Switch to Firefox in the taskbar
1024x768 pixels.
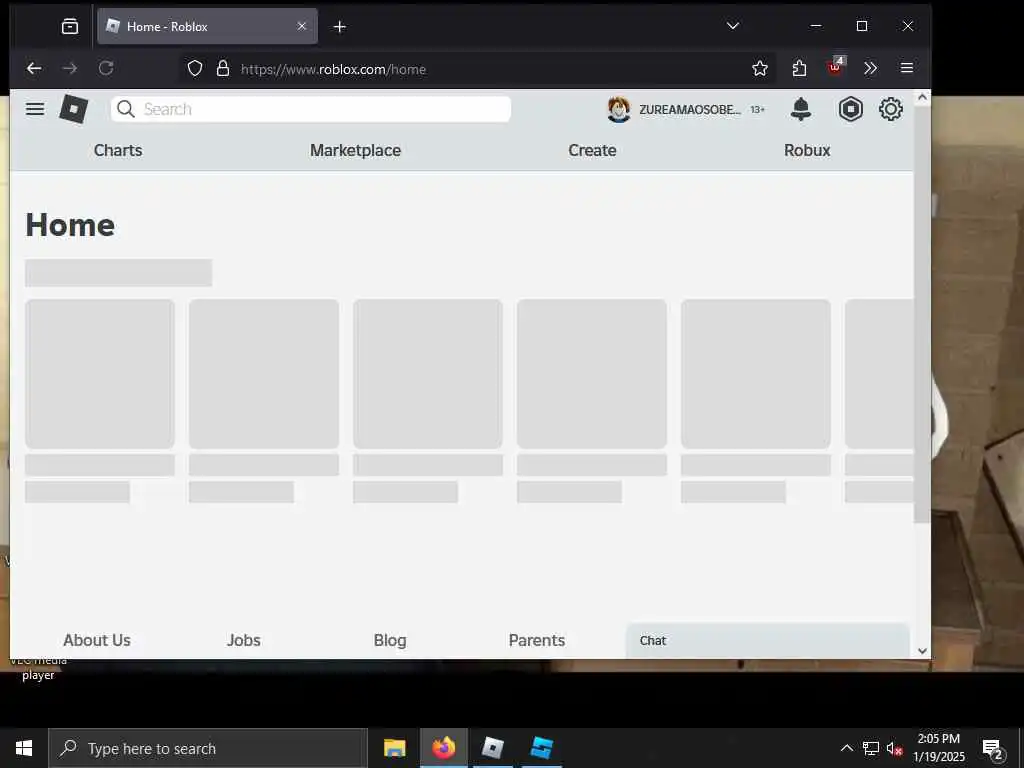point(443,748)
